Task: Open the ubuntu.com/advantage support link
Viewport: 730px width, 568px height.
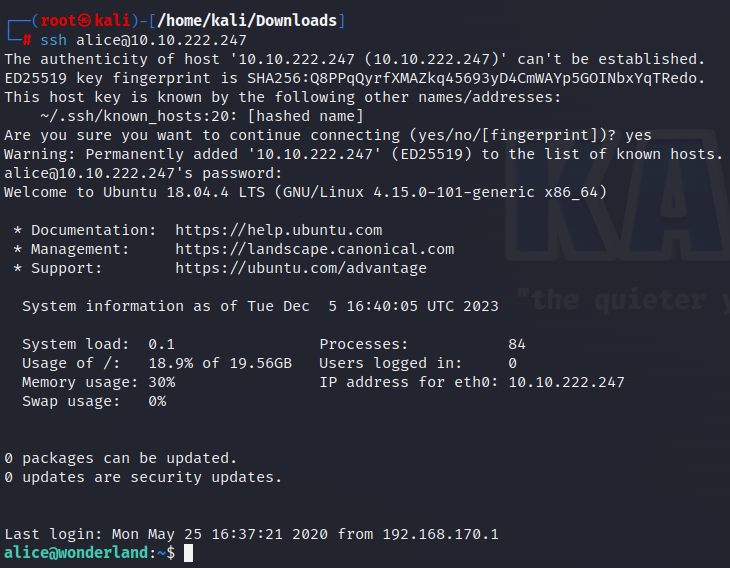Action: (300, 268)
